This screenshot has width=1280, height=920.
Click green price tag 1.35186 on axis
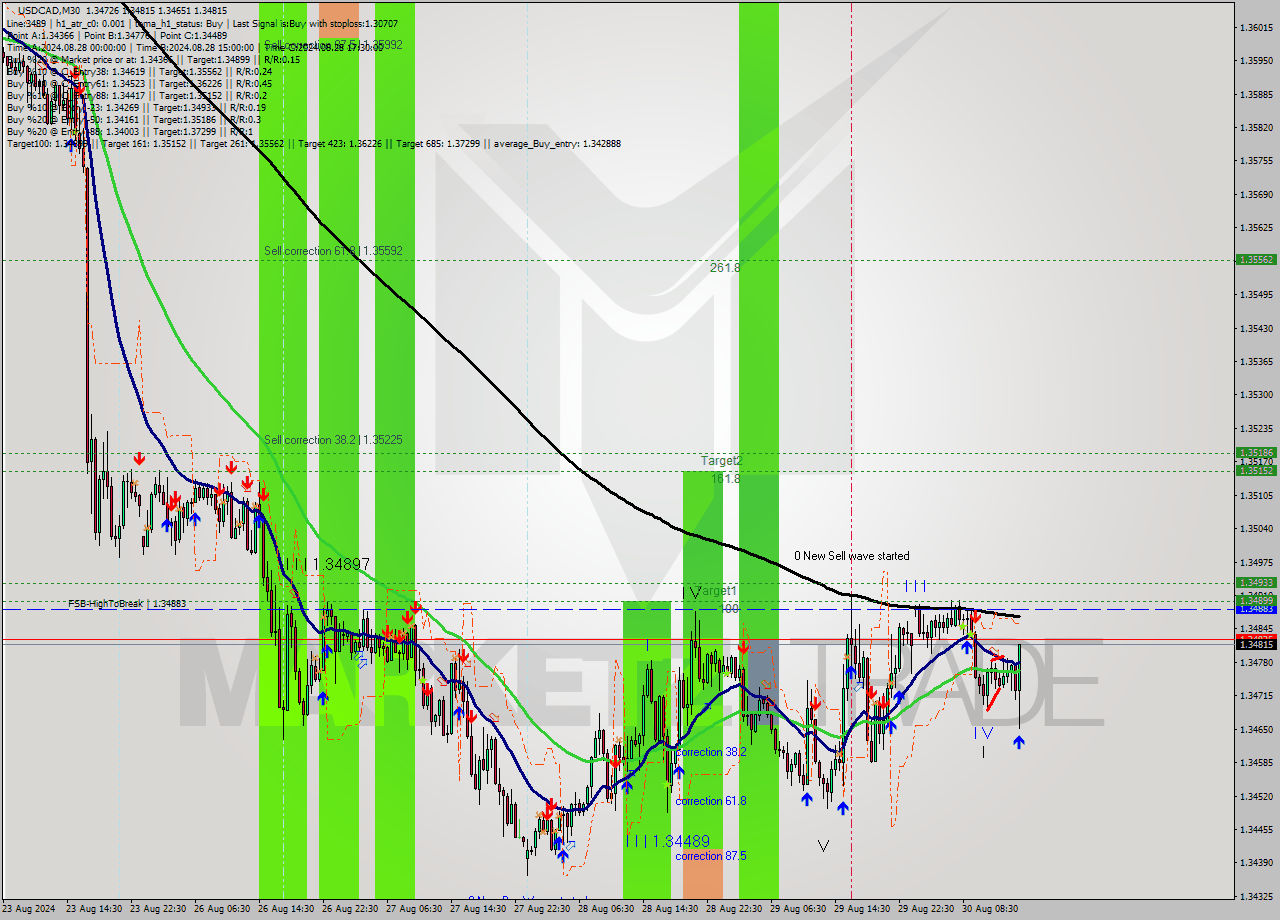click(x=1256, y=452)
